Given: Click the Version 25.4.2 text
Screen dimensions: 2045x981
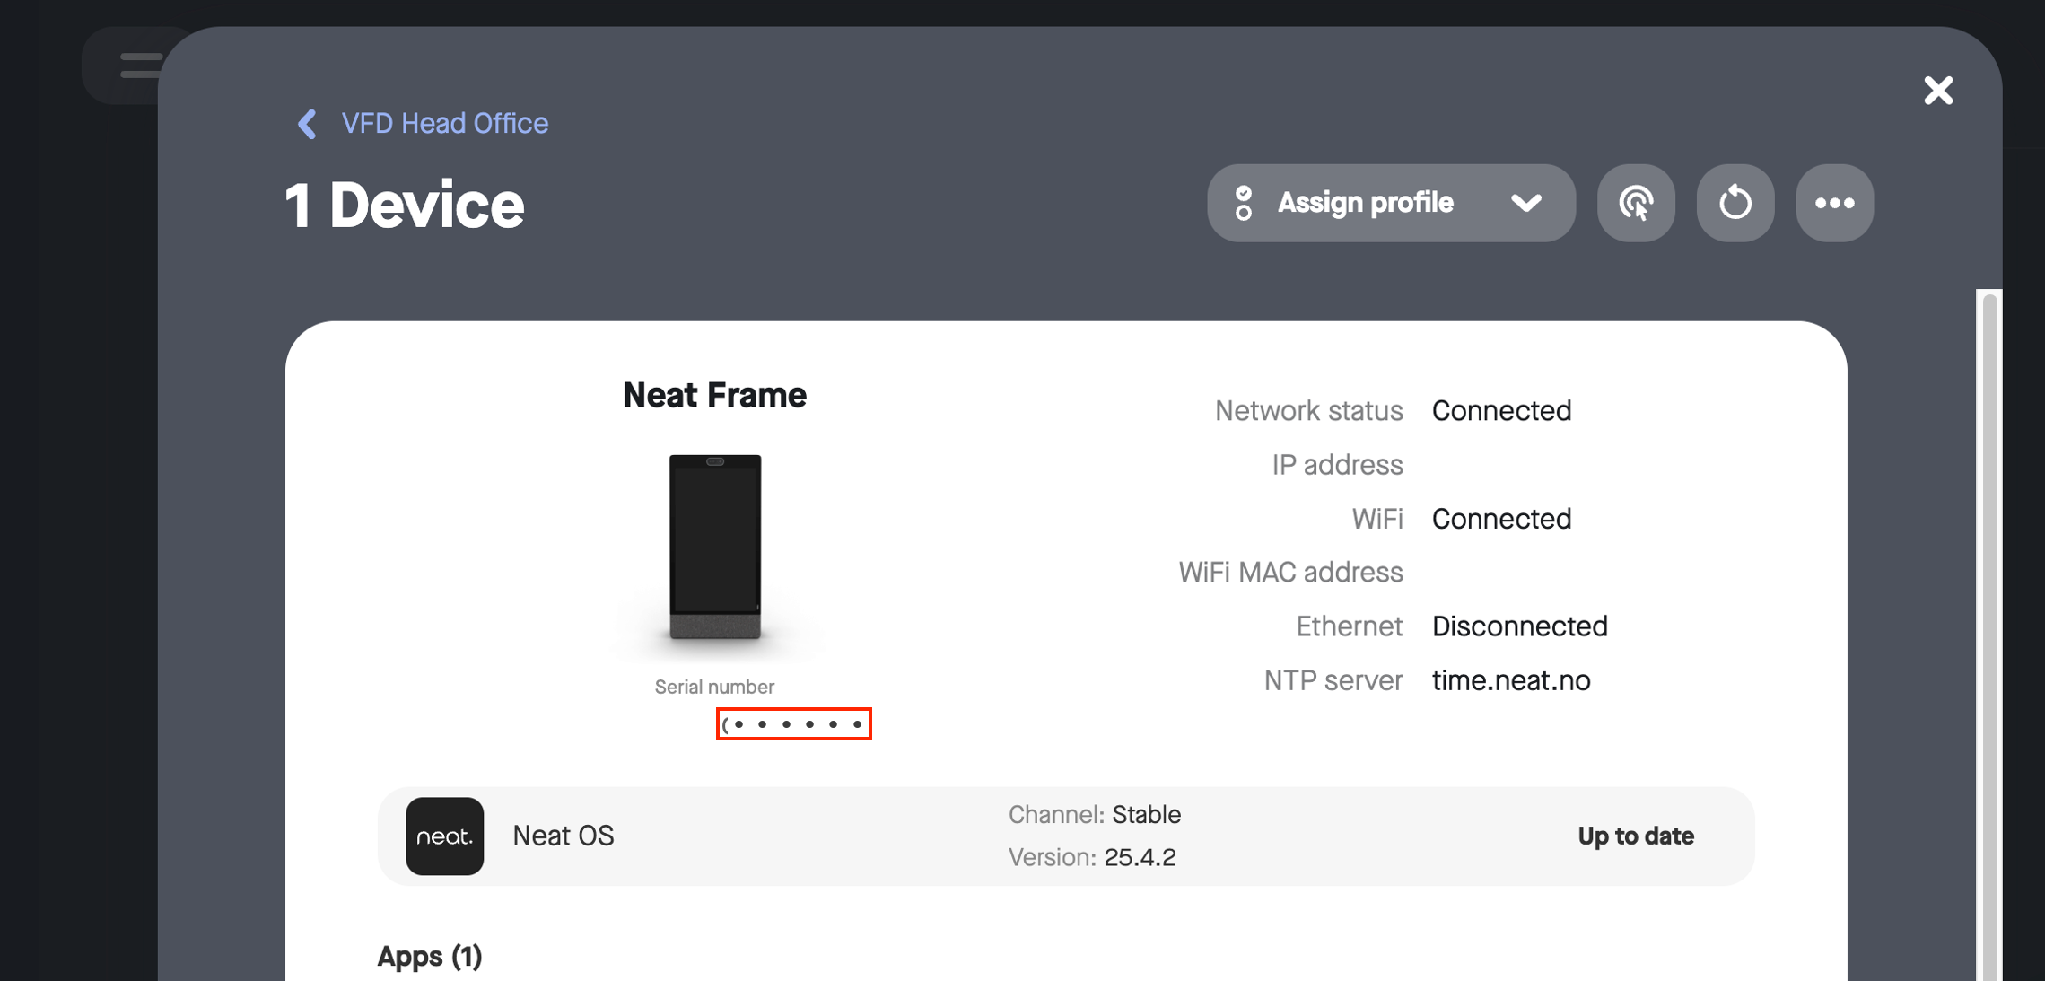Looking at the screenshot, I should pyautogui.click(x=1092, y=858).
